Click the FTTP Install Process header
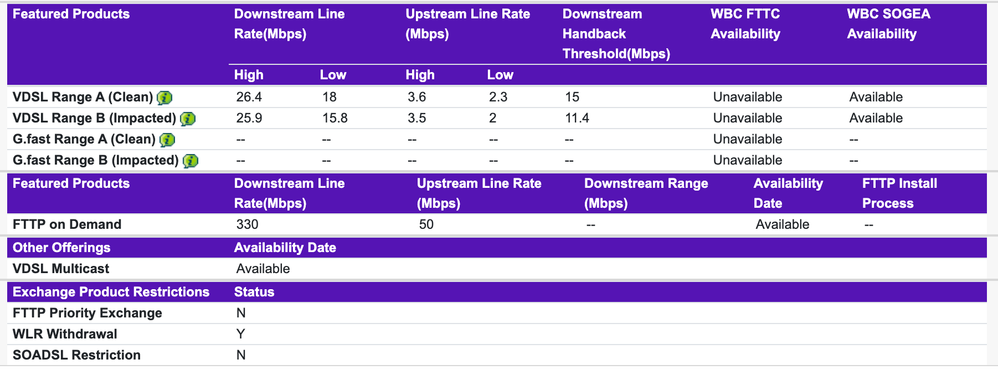The height and width of the screenshot is (374, 998). point(899,193)
